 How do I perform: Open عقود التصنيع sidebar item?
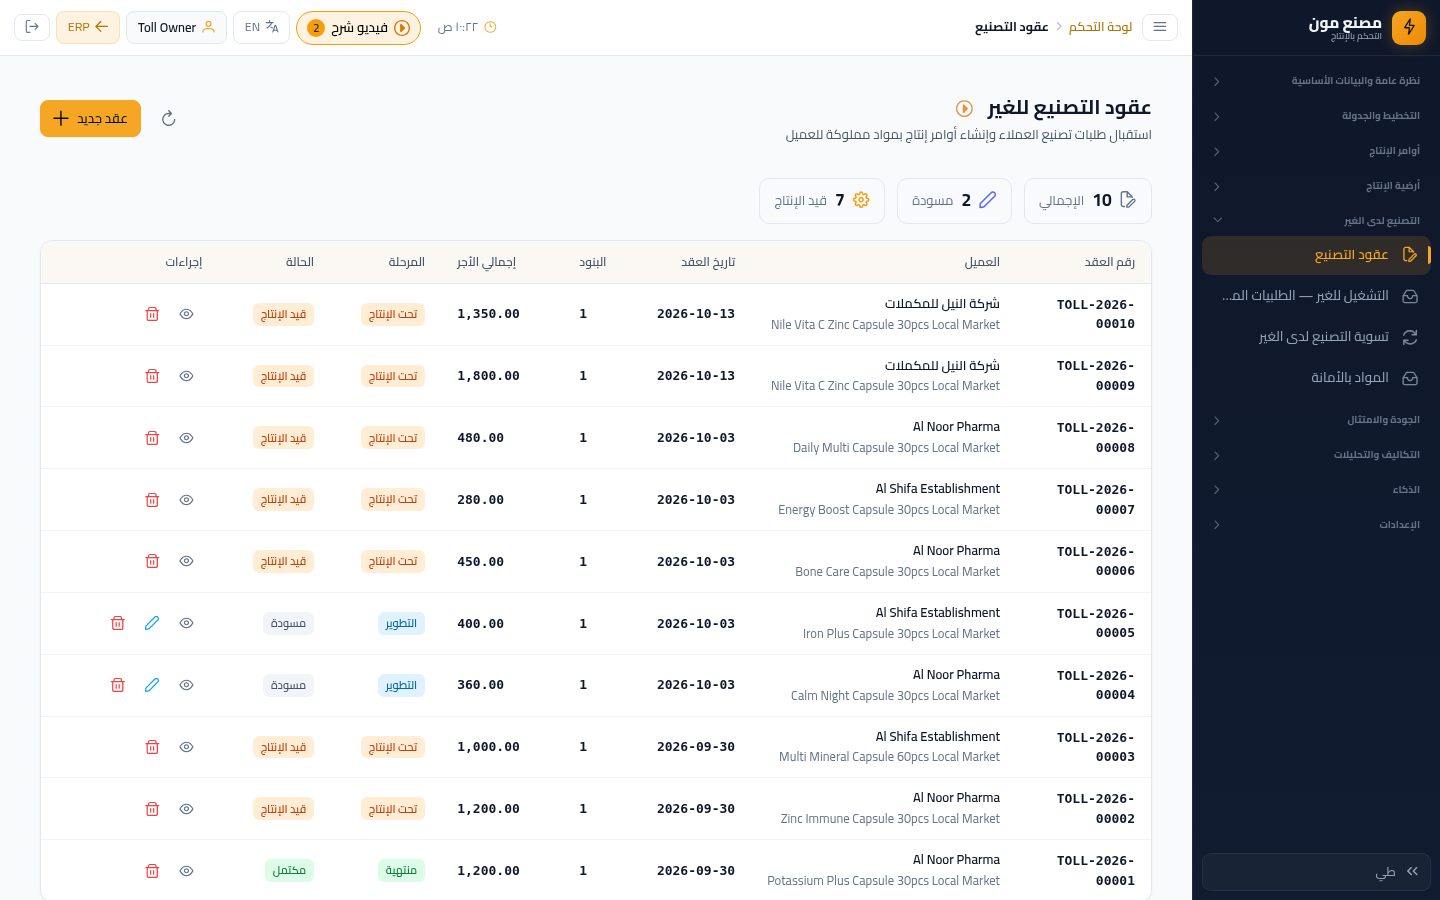(x=1316, y=255)
